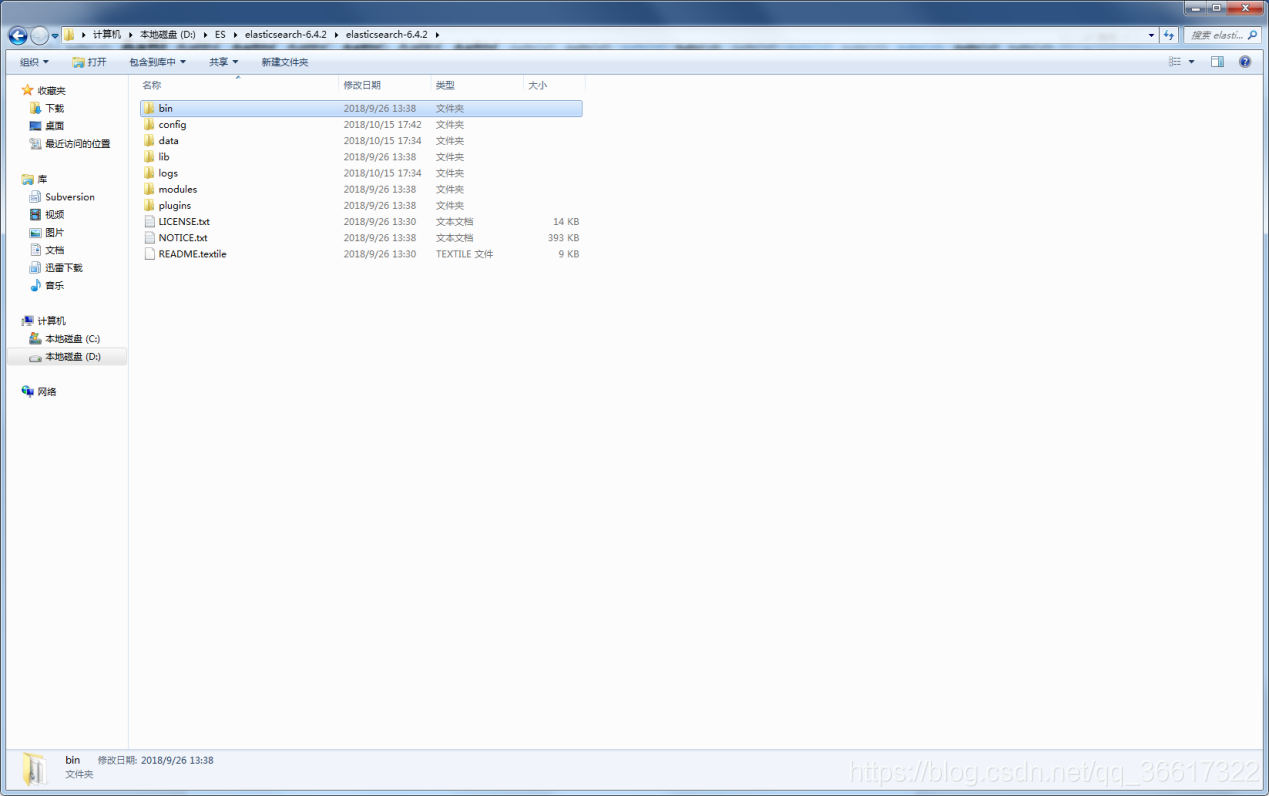Open 本地磁盘 (D:) in navigation pane
The height and width of the screenshot is (796, 1269).
(x=72, y=357)
